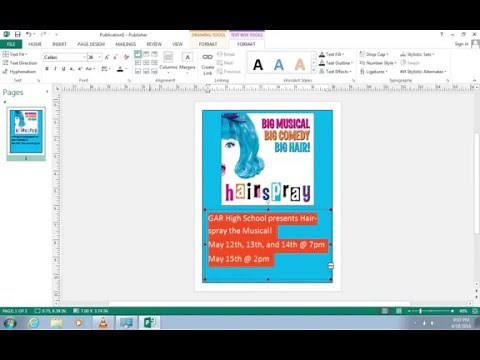Open the font size dropdown
Viewport: 480px width, 360px height.
click(99, 57)
